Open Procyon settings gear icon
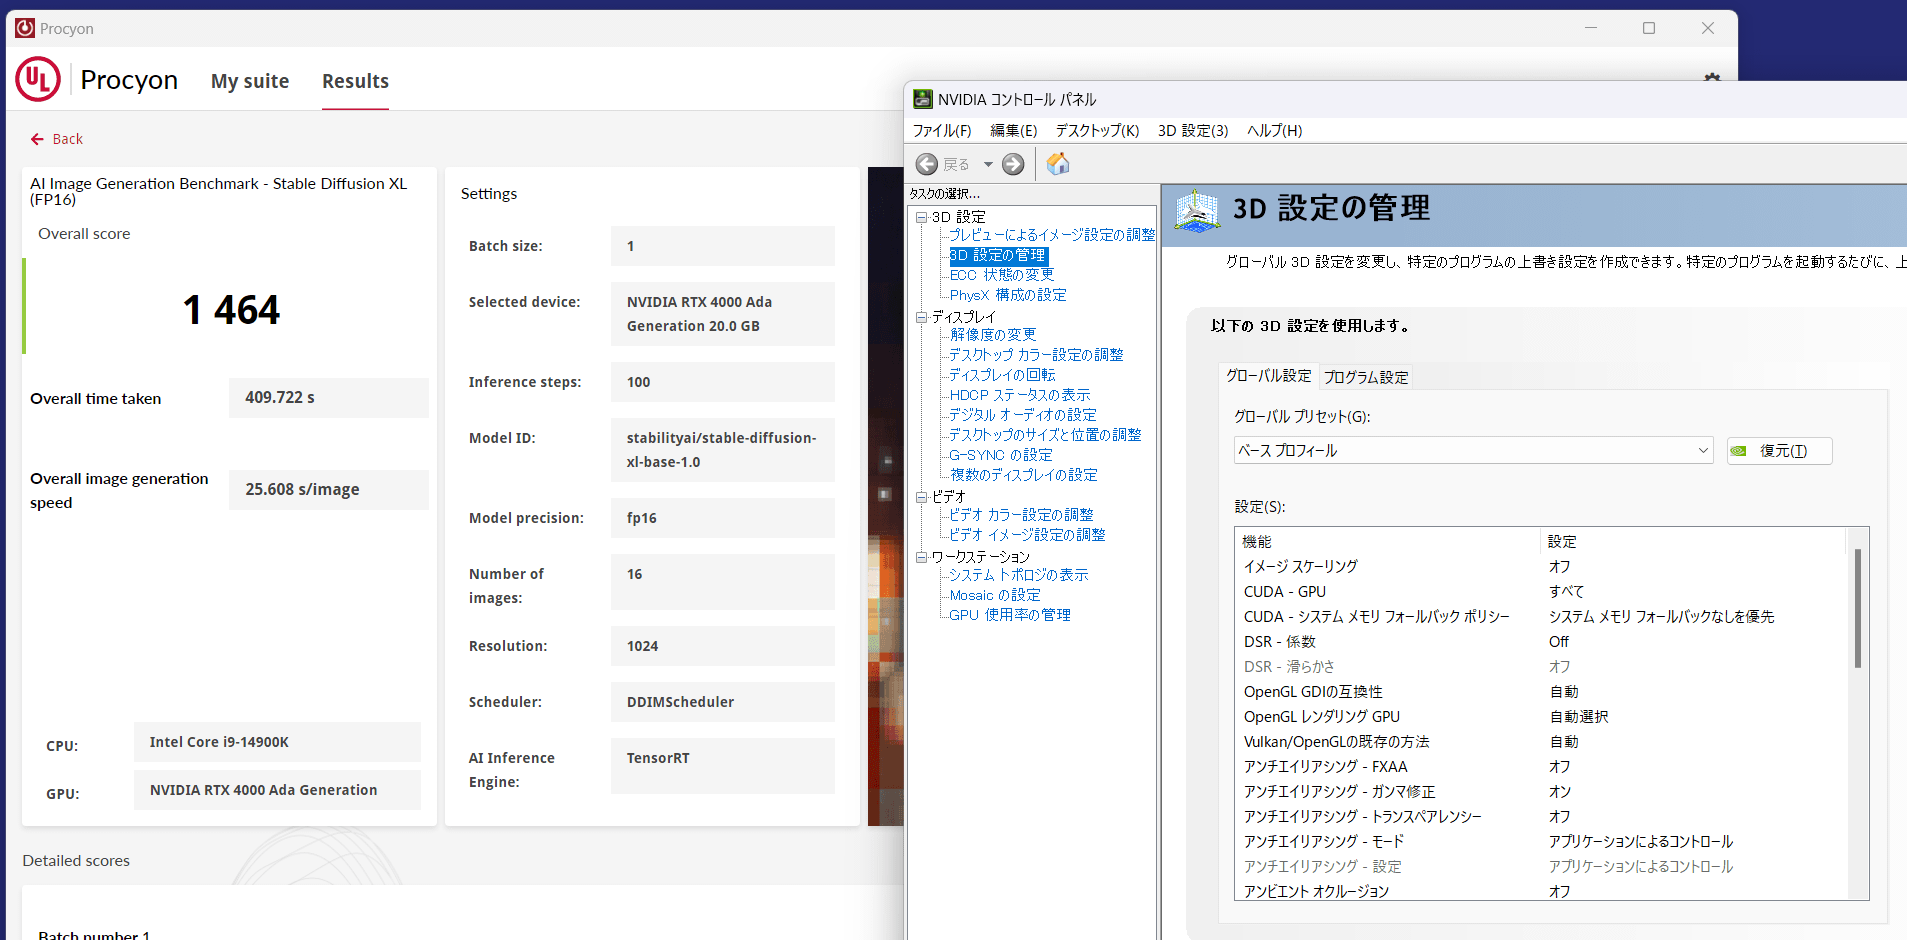 coord(1712,78)
